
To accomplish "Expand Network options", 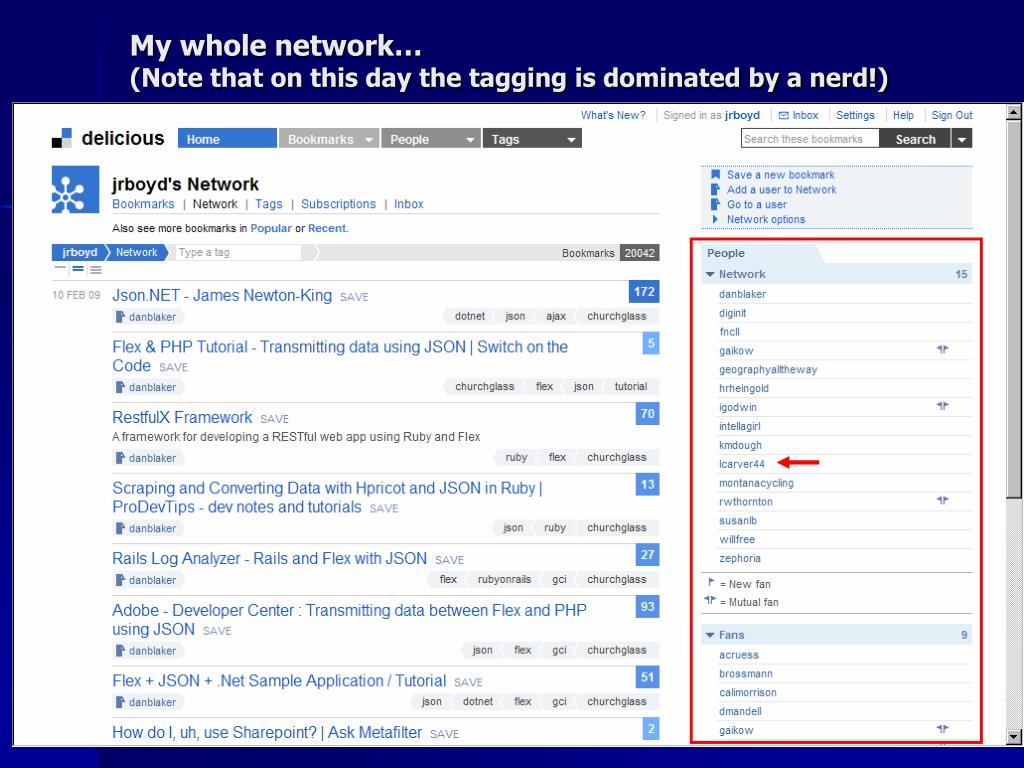I will coord(765,219).
